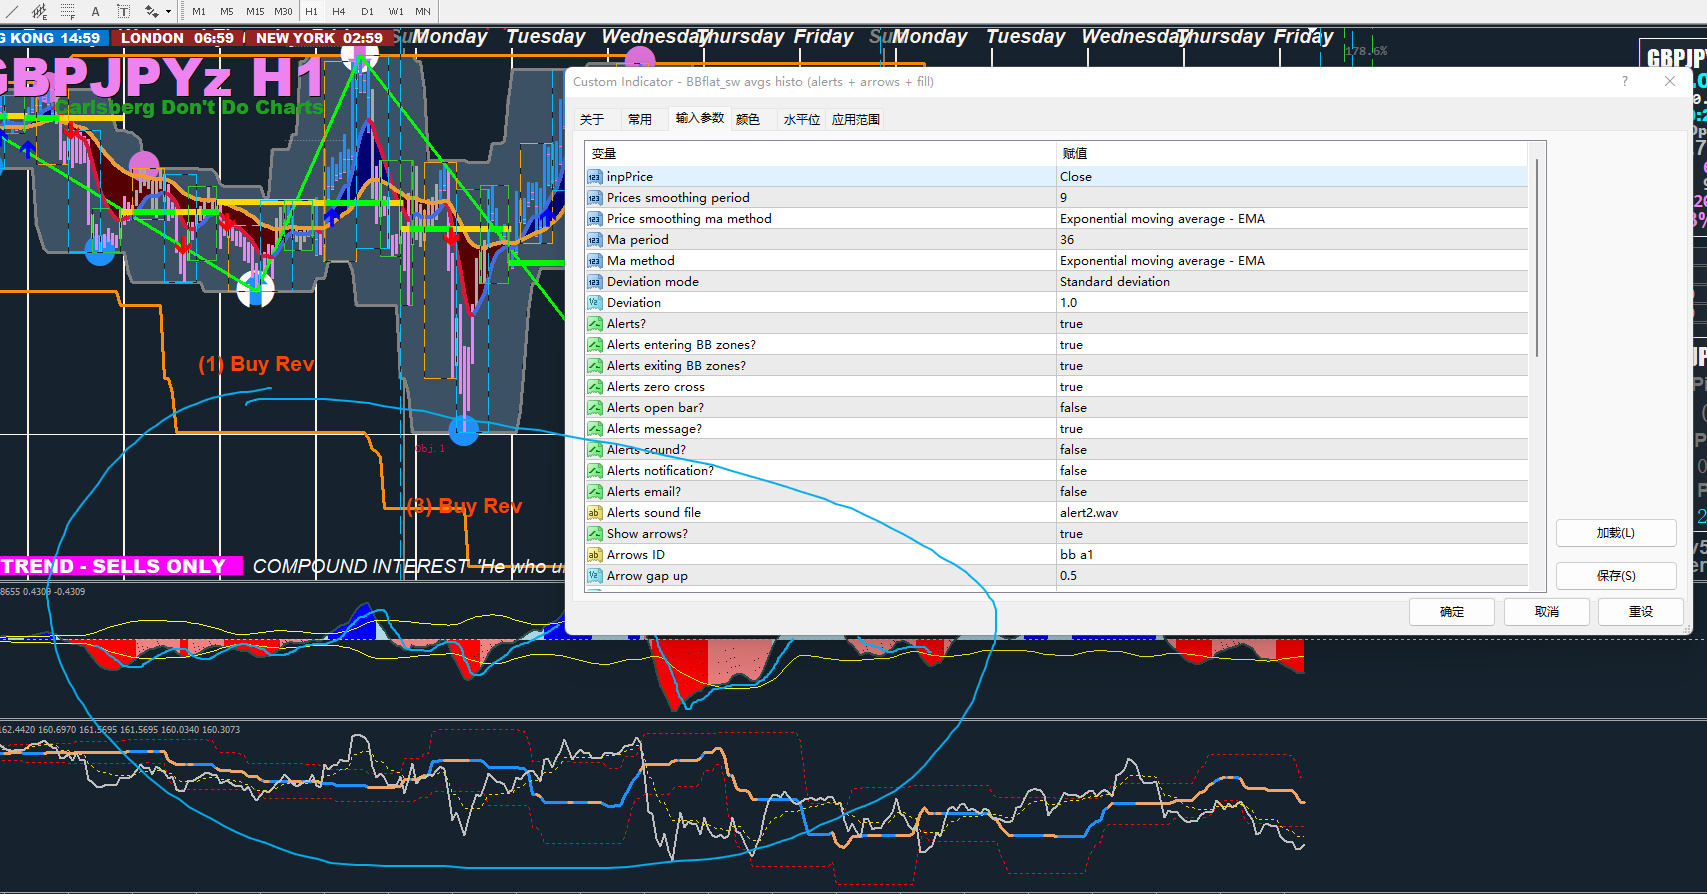Select the equidistant channel tool
Viewport: 1707px width, 894px height.
[39, 11]
